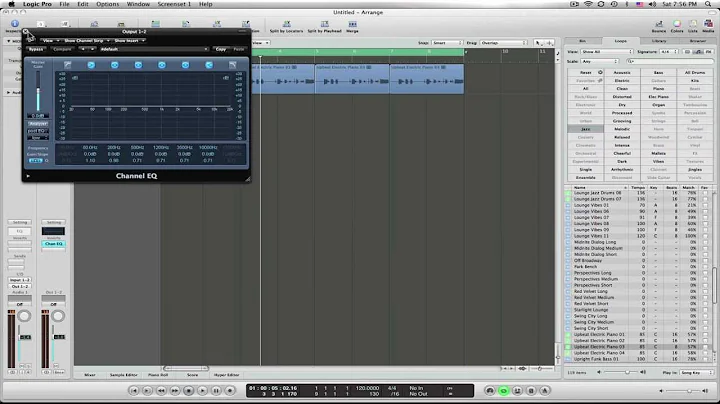Click the metronome button in transport bar
Screen dimensions: 720x404
545,391
